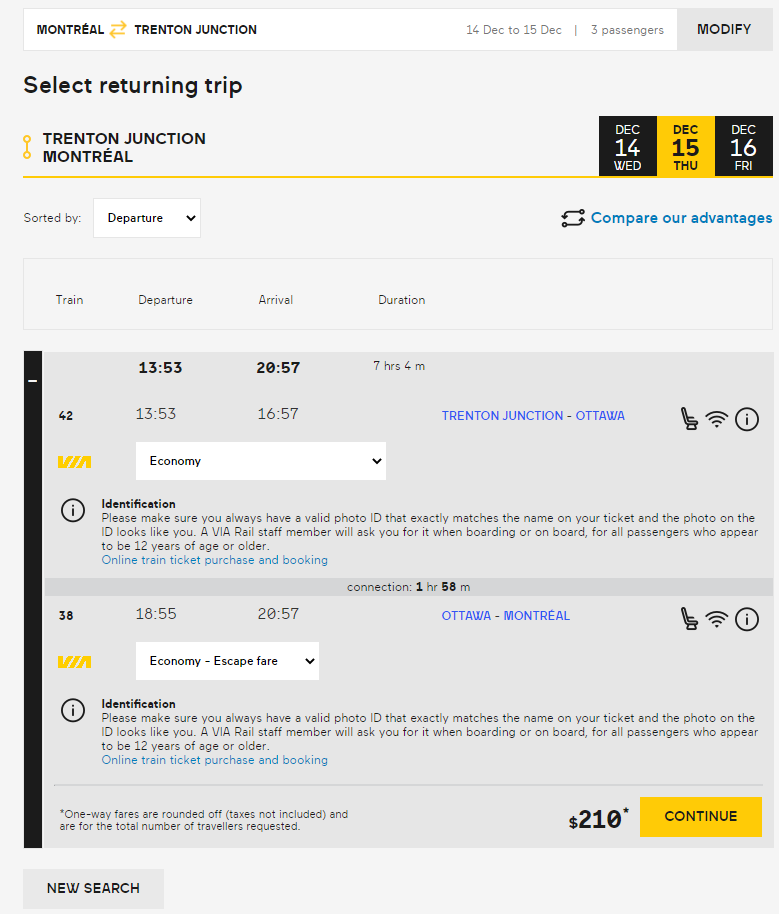Viewport: 779px width, 914px height.
Task: Click the Wi-Fi icon for train 42
Action: point(716,420)
